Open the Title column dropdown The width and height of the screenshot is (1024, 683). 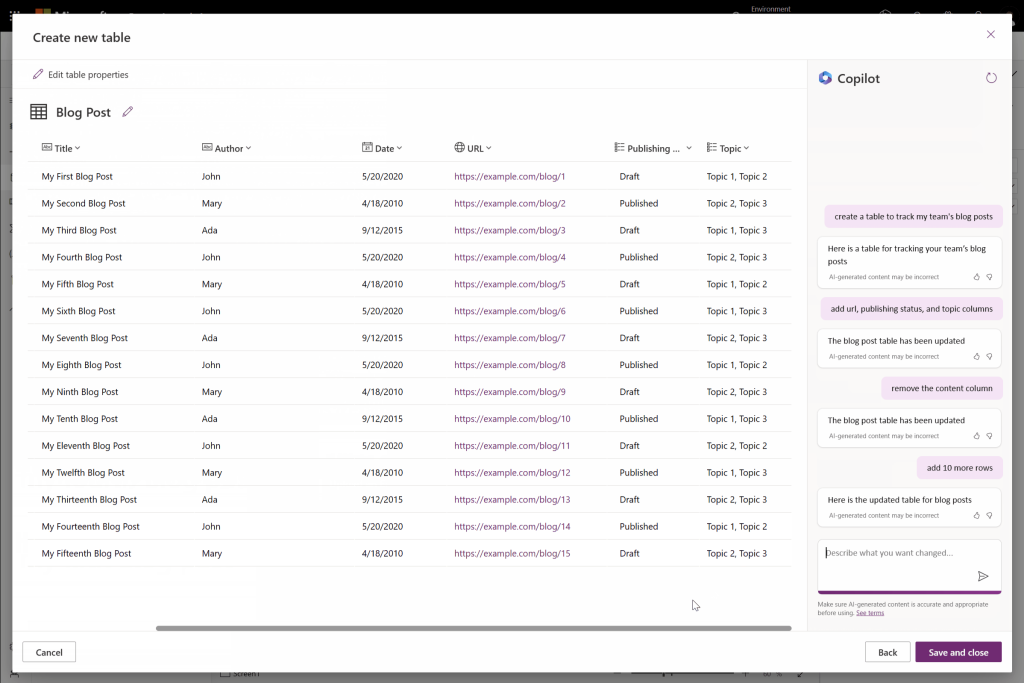78,148
